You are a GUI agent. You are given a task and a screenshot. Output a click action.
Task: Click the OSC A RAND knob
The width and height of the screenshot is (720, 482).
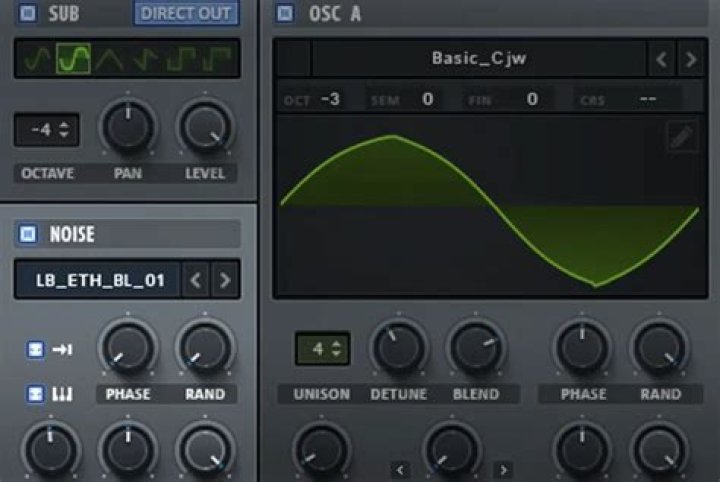pos(660,347)
